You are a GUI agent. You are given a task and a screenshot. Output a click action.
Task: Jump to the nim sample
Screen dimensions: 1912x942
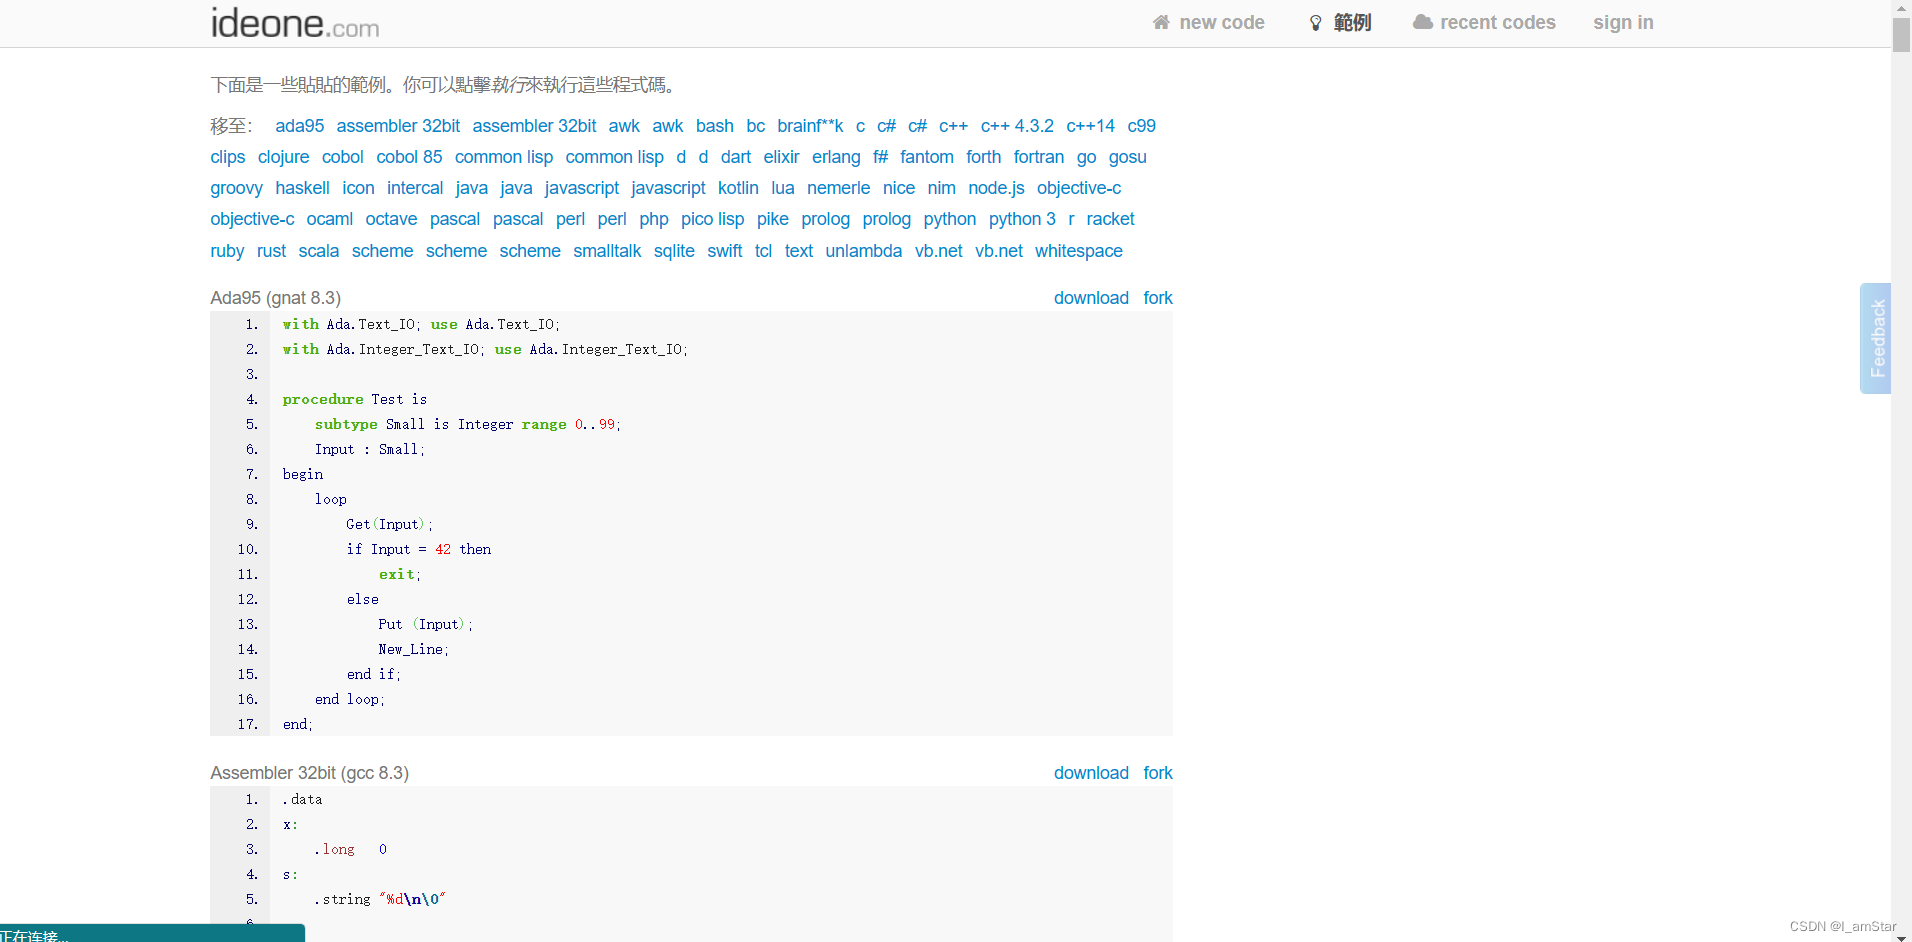coord(941,188)
